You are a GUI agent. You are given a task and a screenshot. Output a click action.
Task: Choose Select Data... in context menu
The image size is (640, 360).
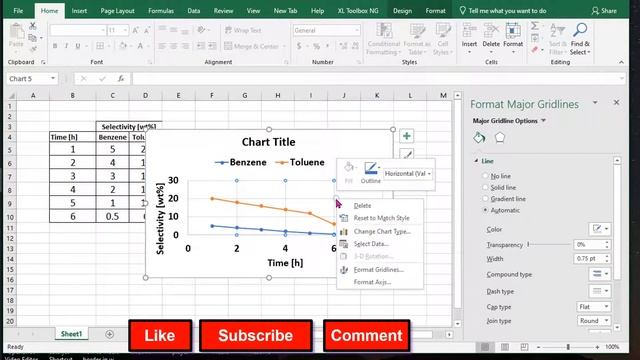coord(380,244)
